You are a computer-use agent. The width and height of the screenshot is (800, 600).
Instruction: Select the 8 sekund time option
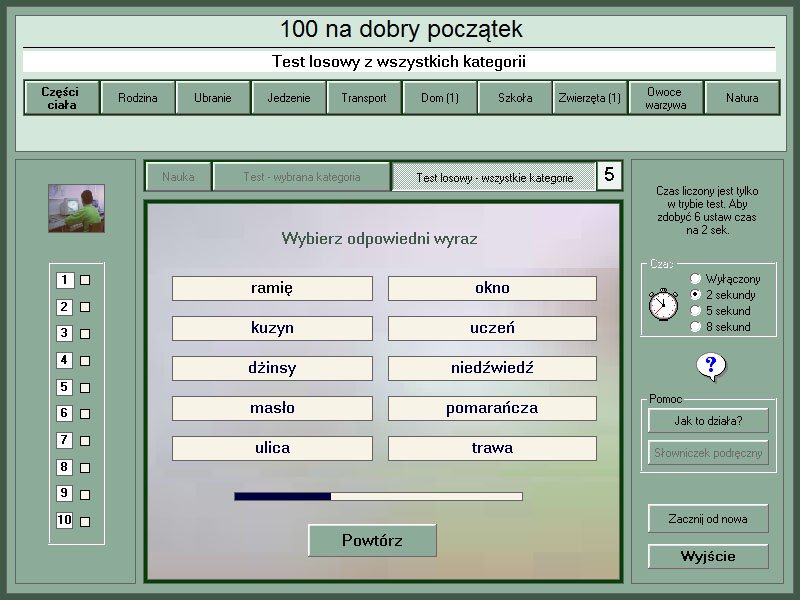coord(696,327)
